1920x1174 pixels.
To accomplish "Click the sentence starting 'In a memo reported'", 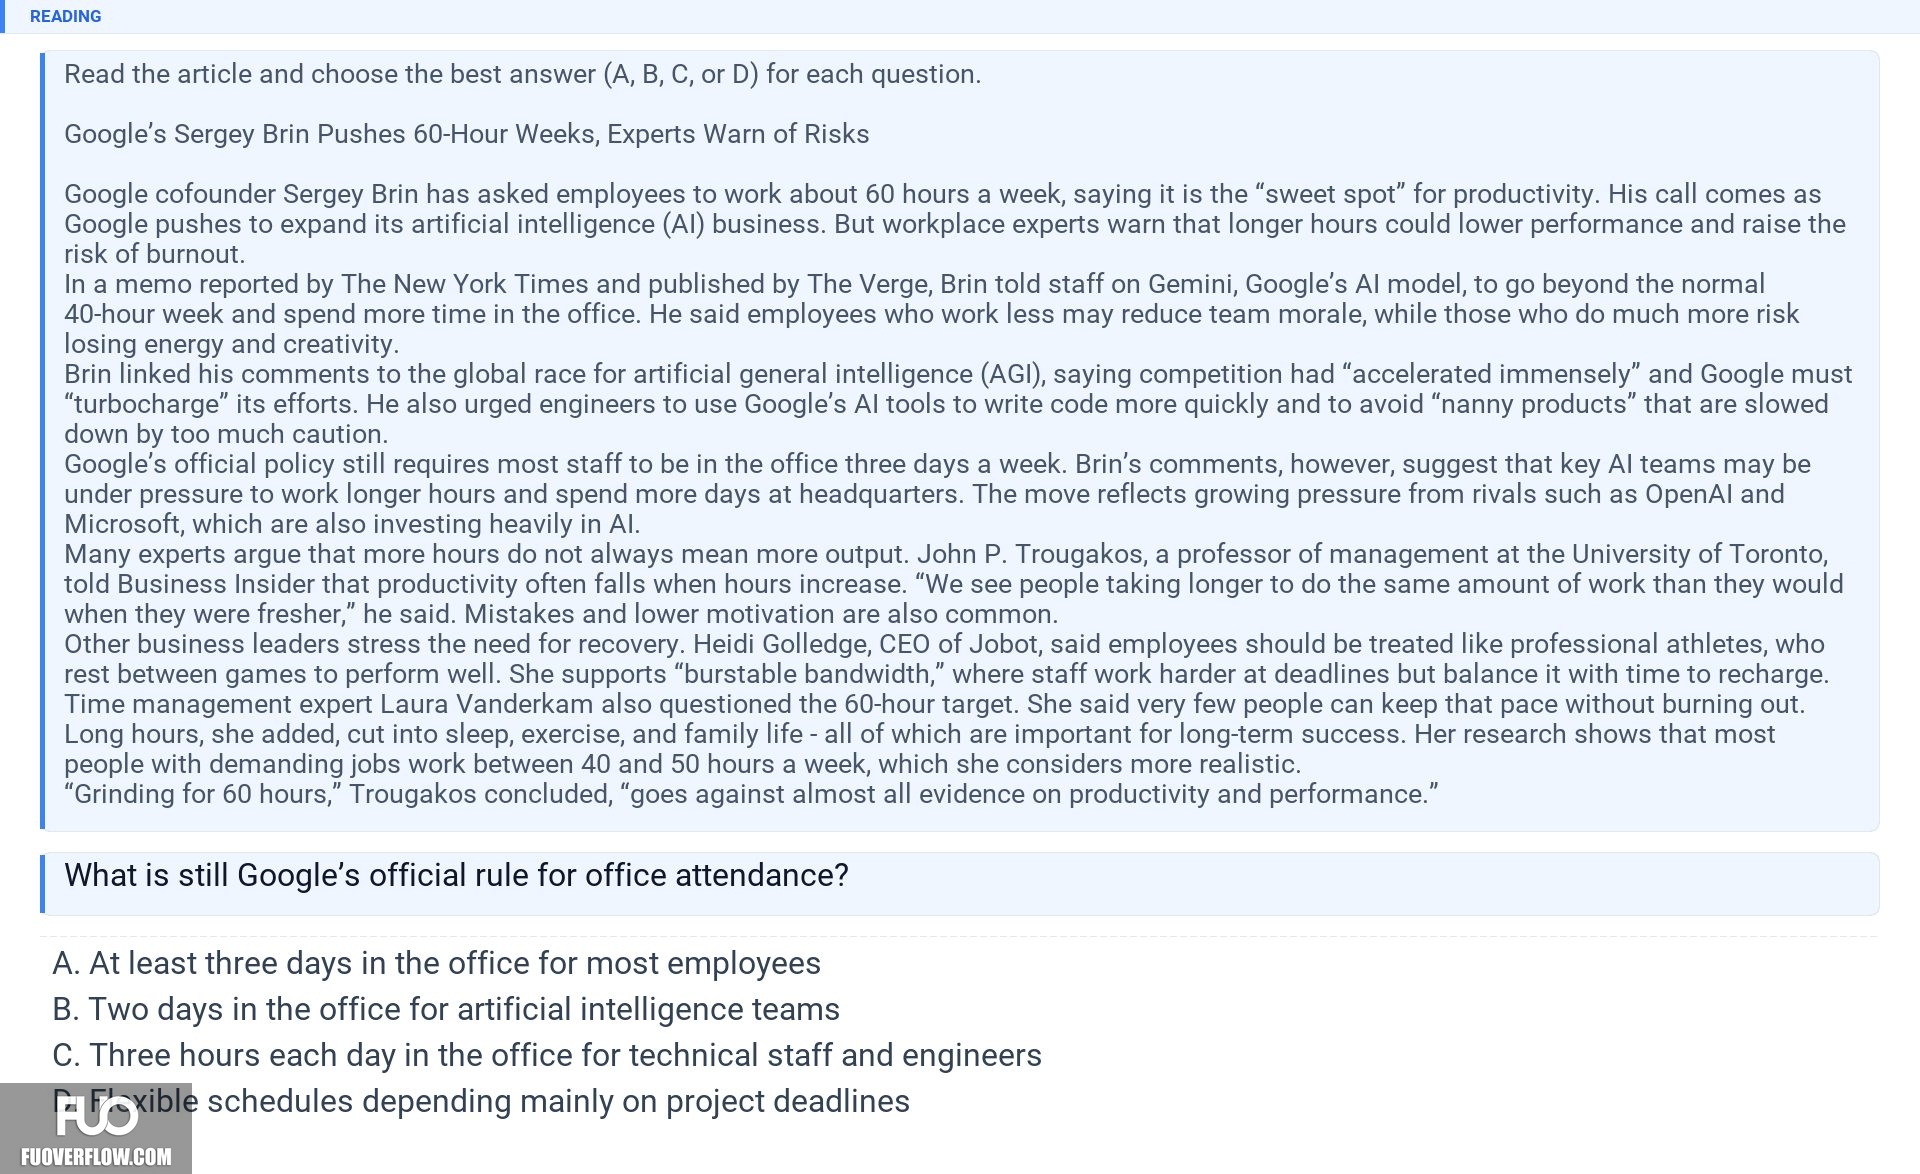I will 914,284.
